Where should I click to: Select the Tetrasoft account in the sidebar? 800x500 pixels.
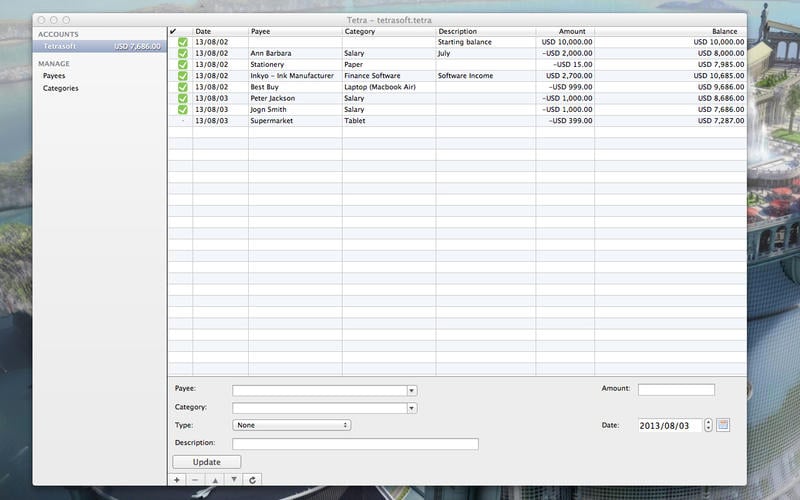coord(100,46)
